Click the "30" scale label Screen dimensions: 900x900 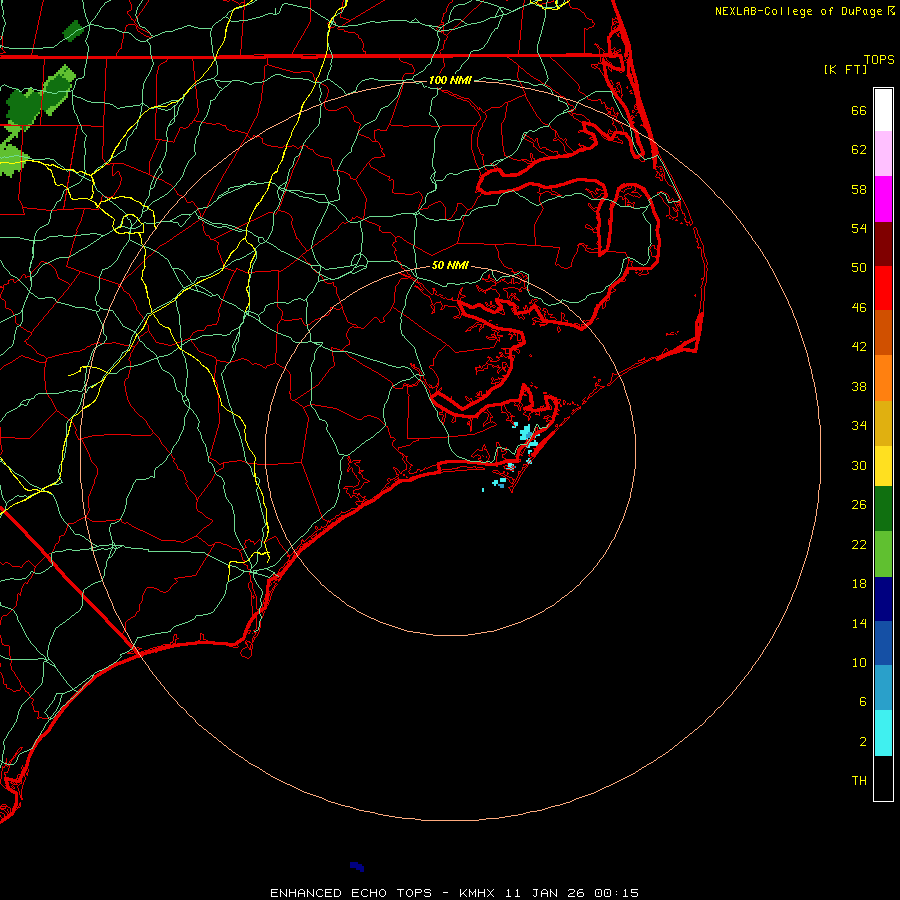point(859,465)
